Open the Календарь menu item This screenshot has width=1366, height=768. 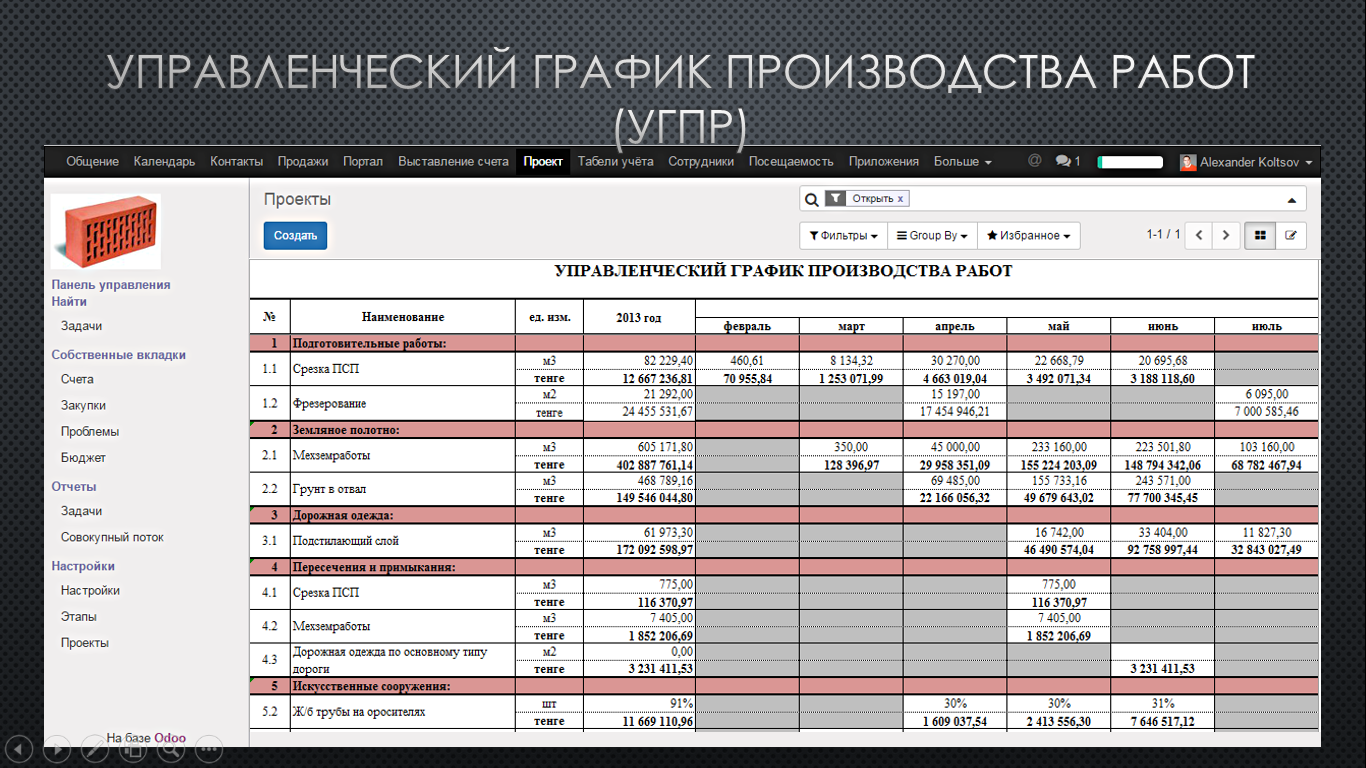pos(165,161)
